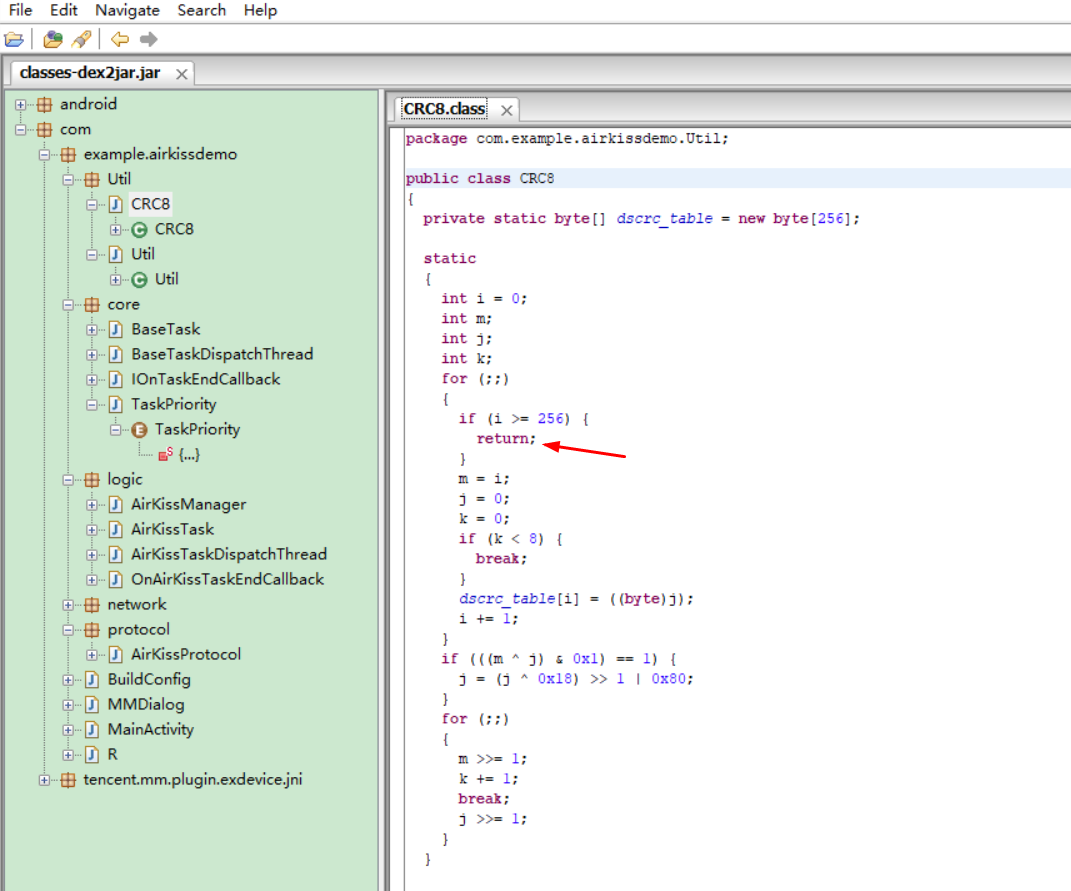Select BaseTaskDispatchThread in the tree
Screen dimensions: 1071x891
pyautogui.click(x=222, y=355)
